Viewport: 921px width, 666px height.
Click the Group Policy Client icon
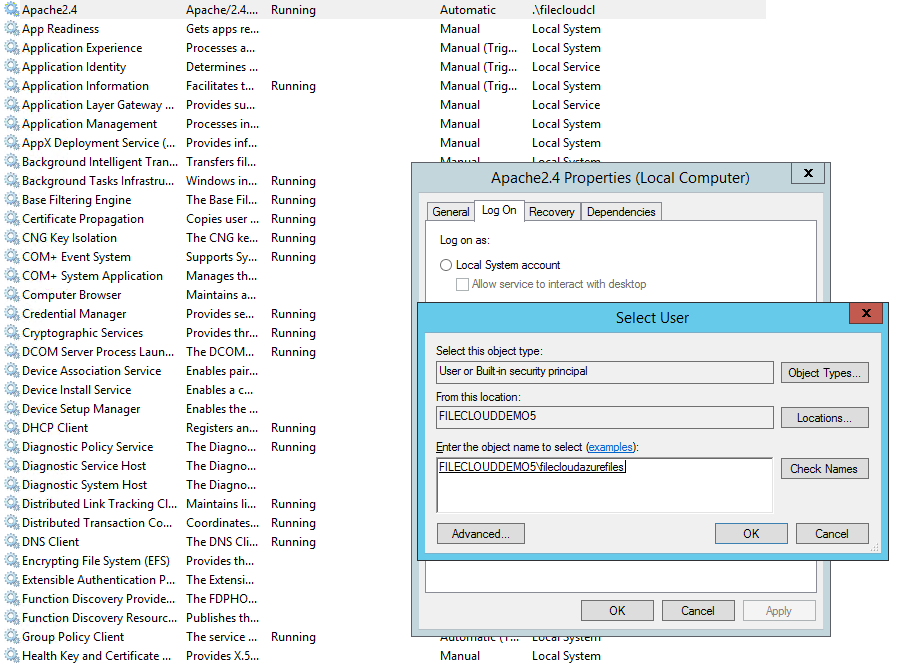(x=11, y=637)
